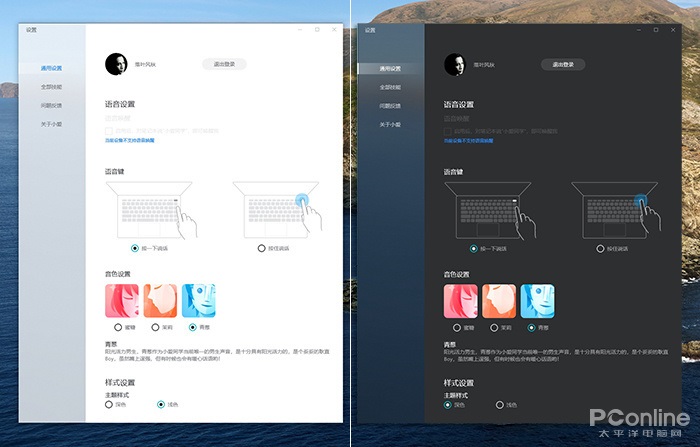Tick the voice wake-up checkbox in light window
Screen dimensions: 700x447
coord(108,131)
